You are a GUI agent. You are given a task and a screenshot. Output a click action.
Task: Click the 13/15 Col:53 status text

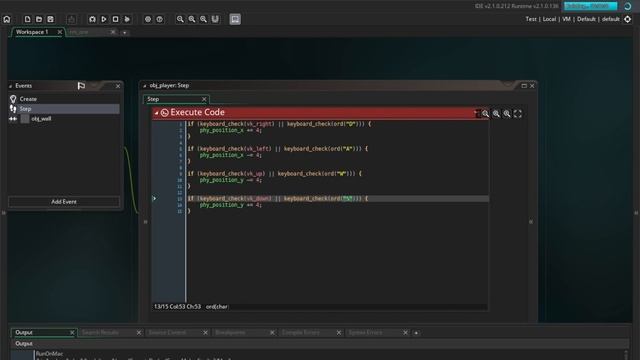[x=178, y=307]
